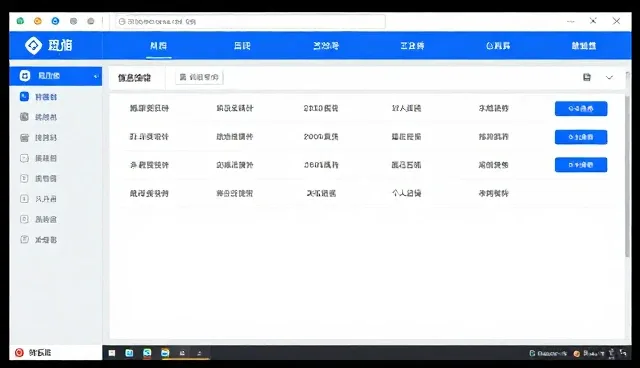Click the green icon in browser's top-left
The image size is (640, 368).
pos(20,21)
